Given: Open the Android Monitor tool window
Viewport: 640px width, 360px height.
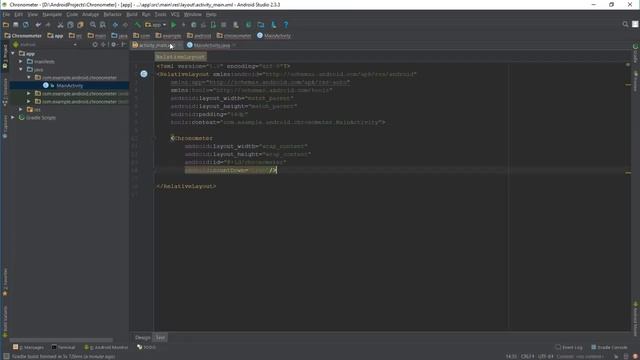Looking at the screenshot, I should pos(106,347).
